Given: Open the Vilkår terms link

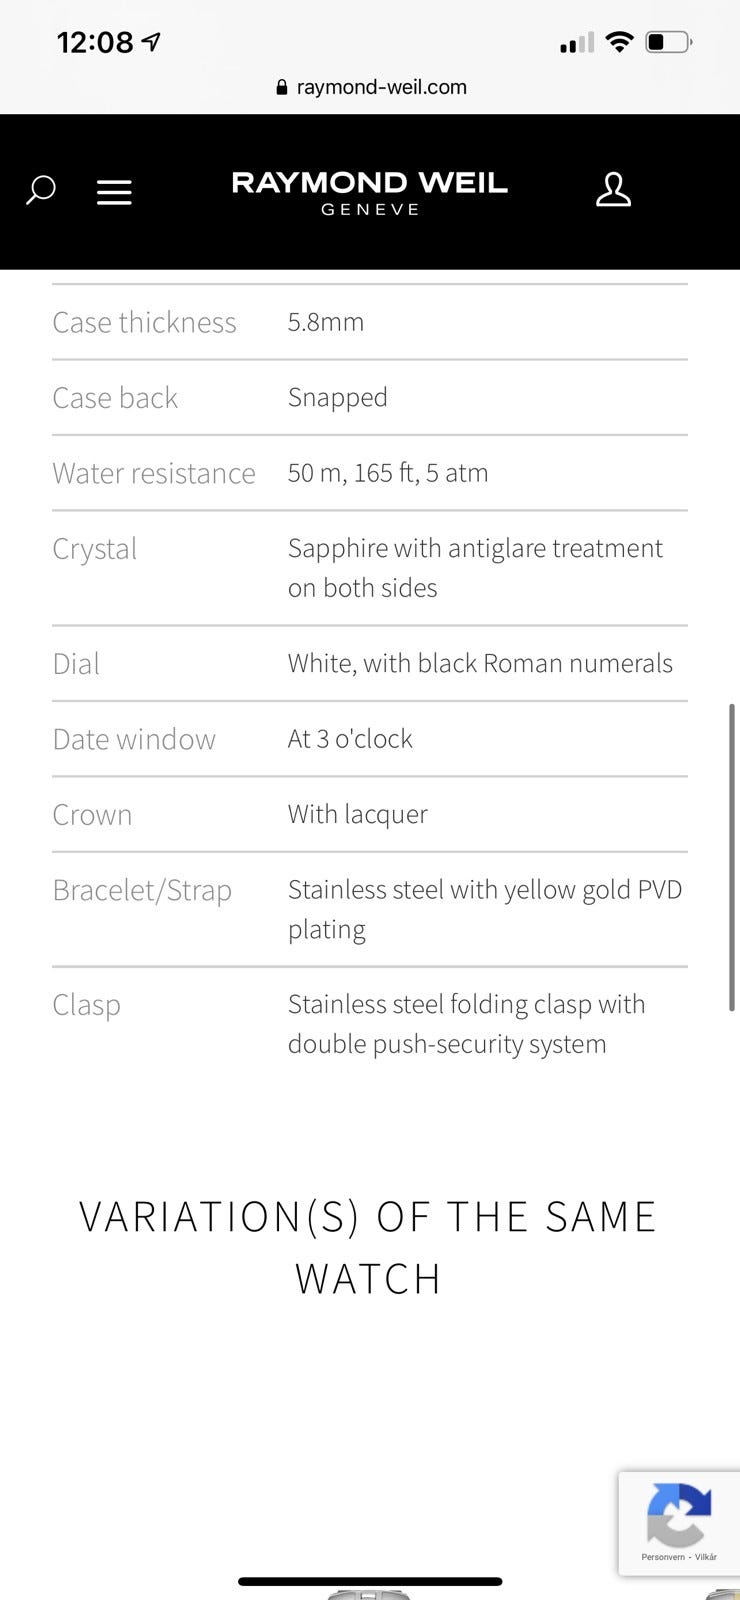Looking at the screenshot, I should click(x=706, y=1557).
